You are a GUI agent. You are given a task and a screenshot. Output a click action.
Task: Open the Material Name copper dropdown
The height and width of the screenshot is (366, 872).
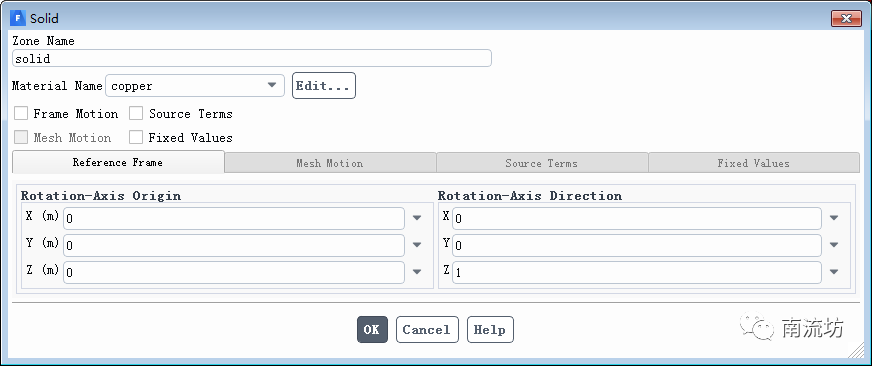point(195,86)
